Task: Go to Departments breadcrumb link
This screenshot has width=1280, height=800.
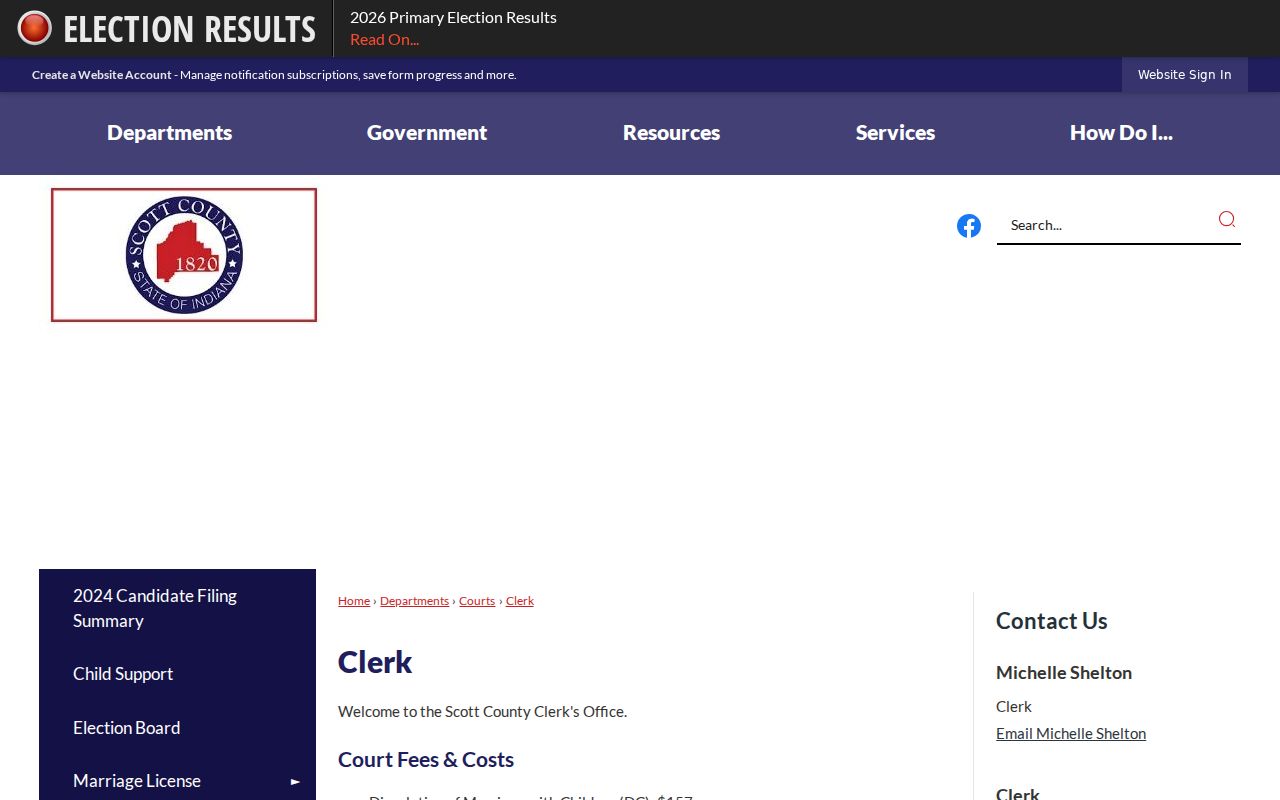Action: [x=414, y=601]
